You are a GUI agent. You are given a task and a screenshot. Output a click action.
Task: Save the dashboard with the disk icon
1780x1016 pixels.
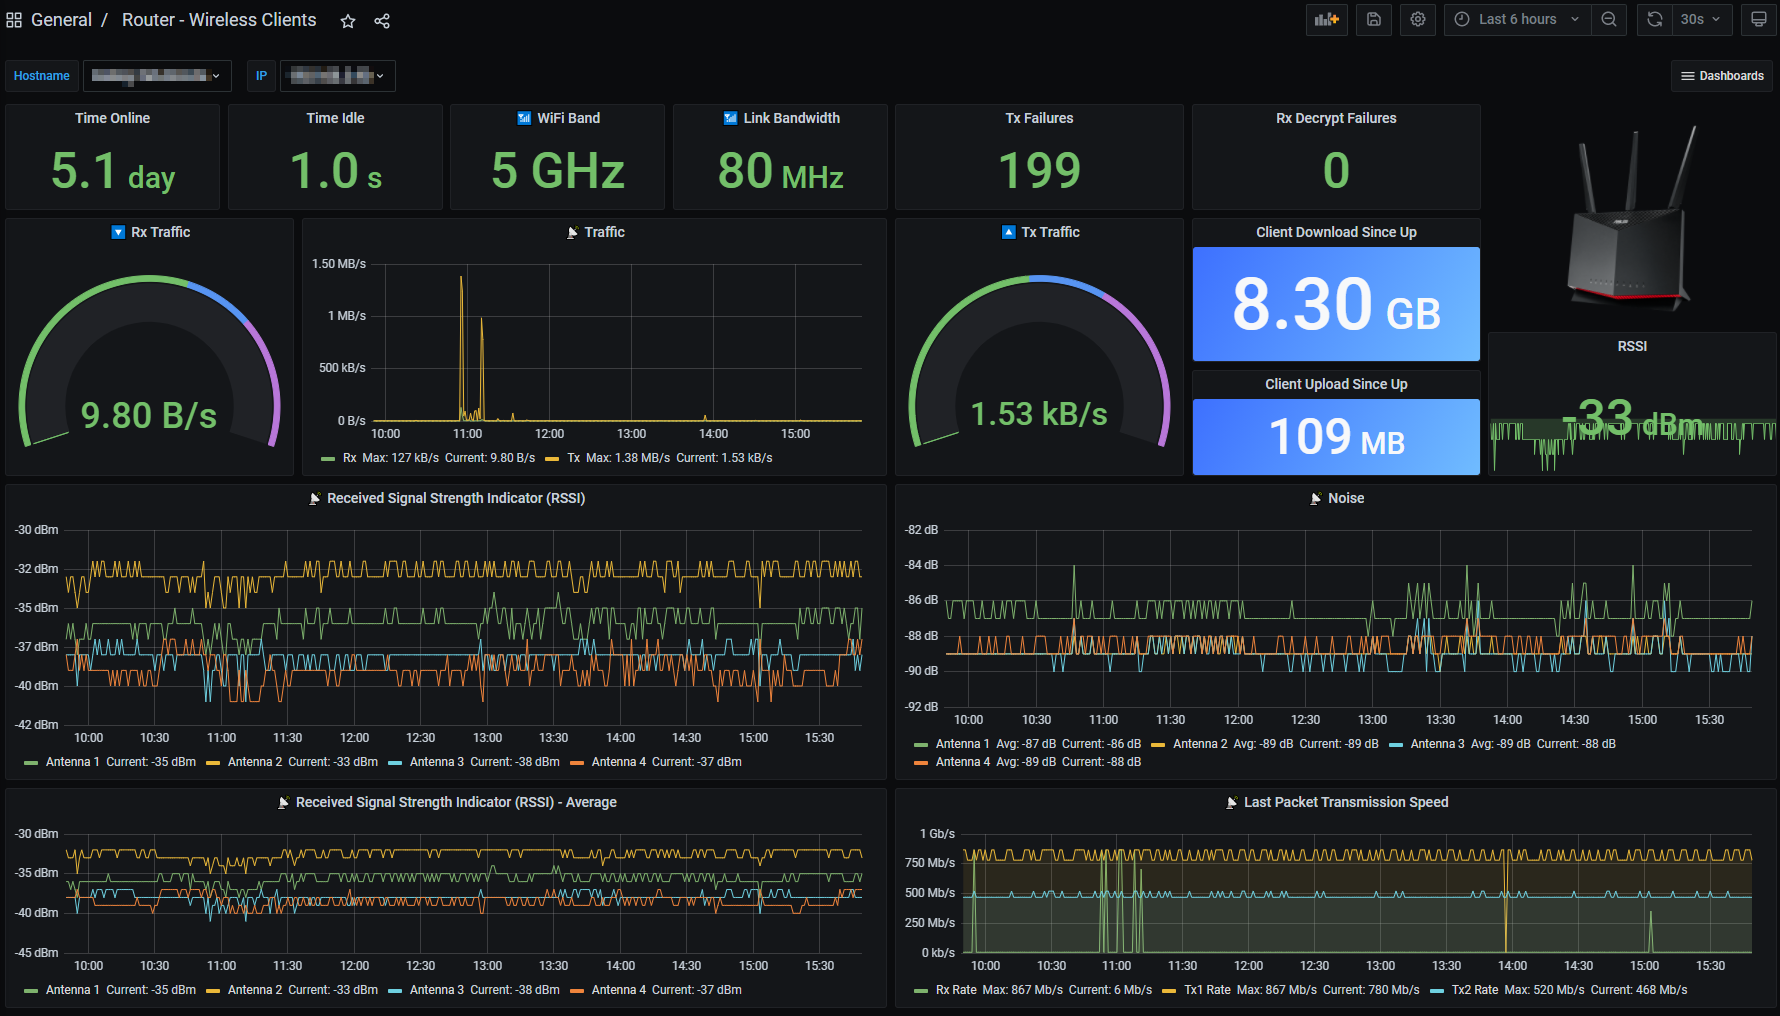click(x=1374, y=20)
